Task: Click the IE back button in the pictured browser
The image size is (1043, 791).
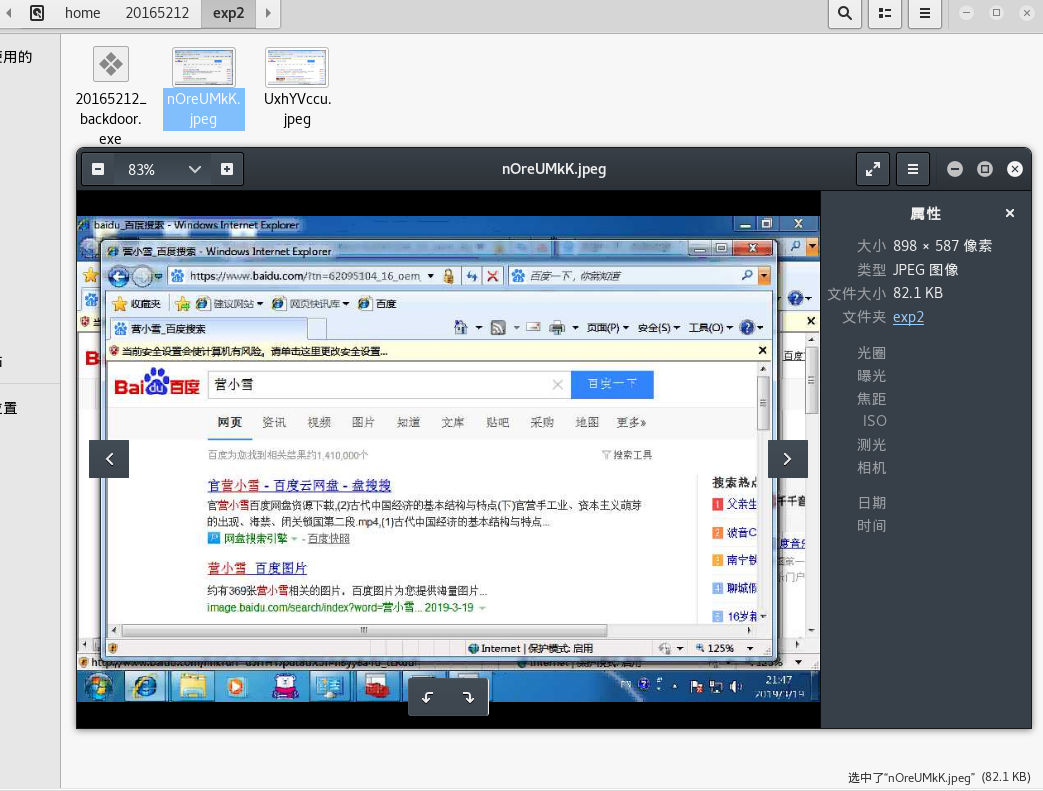Action: coord(118,276)
